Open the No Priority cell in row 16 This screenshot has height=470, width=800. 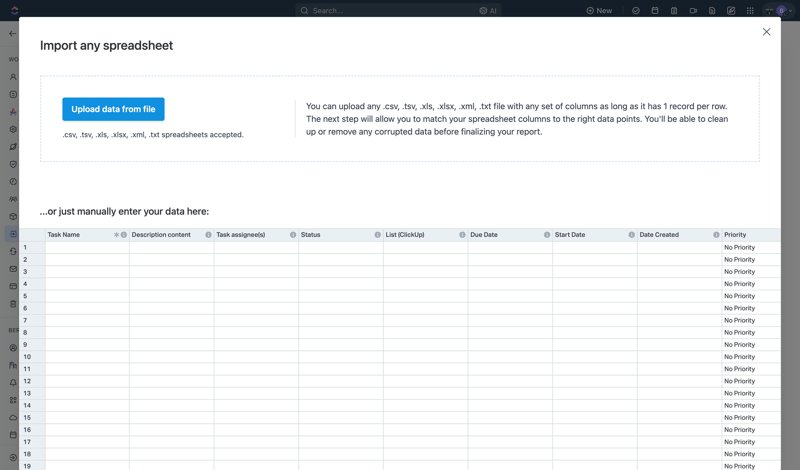coord(751,430)
